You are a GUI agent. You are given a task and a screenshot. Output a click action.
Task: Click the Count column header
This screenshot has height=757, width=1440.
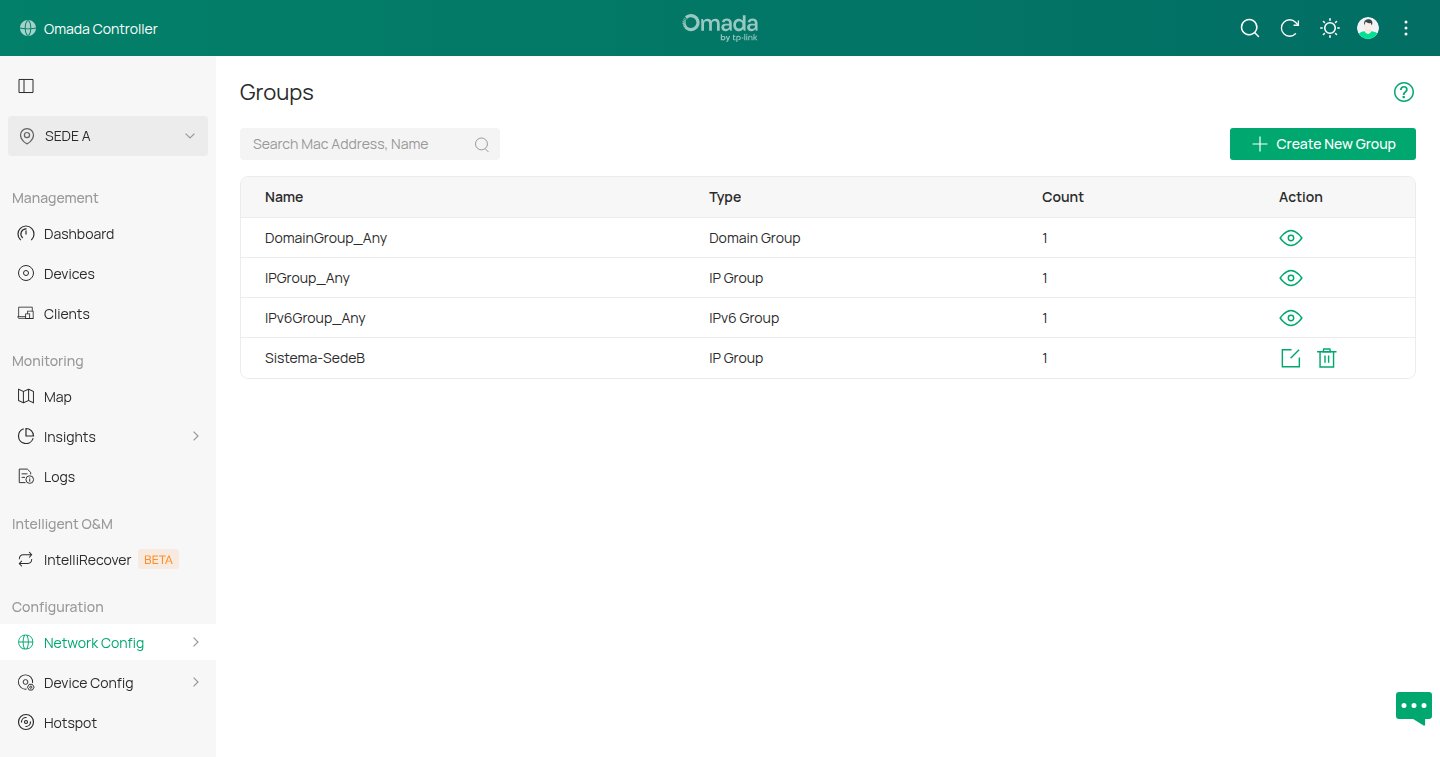tap(1063, 197)
